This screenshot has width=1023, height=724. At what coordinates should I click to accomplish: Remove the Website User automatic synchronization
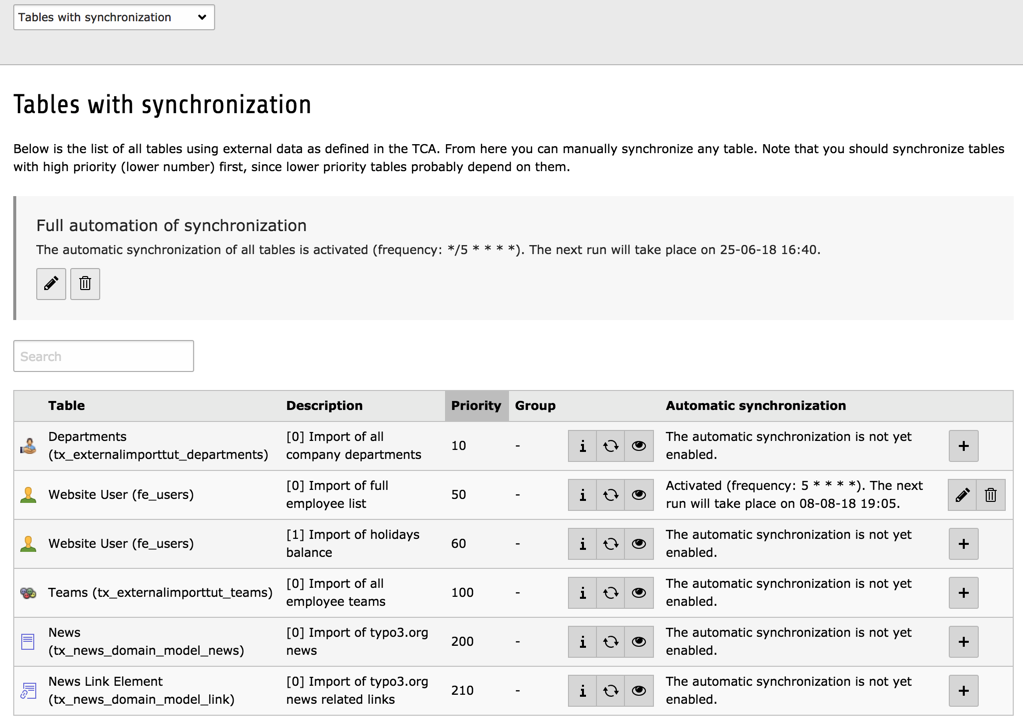coord(992,494)
